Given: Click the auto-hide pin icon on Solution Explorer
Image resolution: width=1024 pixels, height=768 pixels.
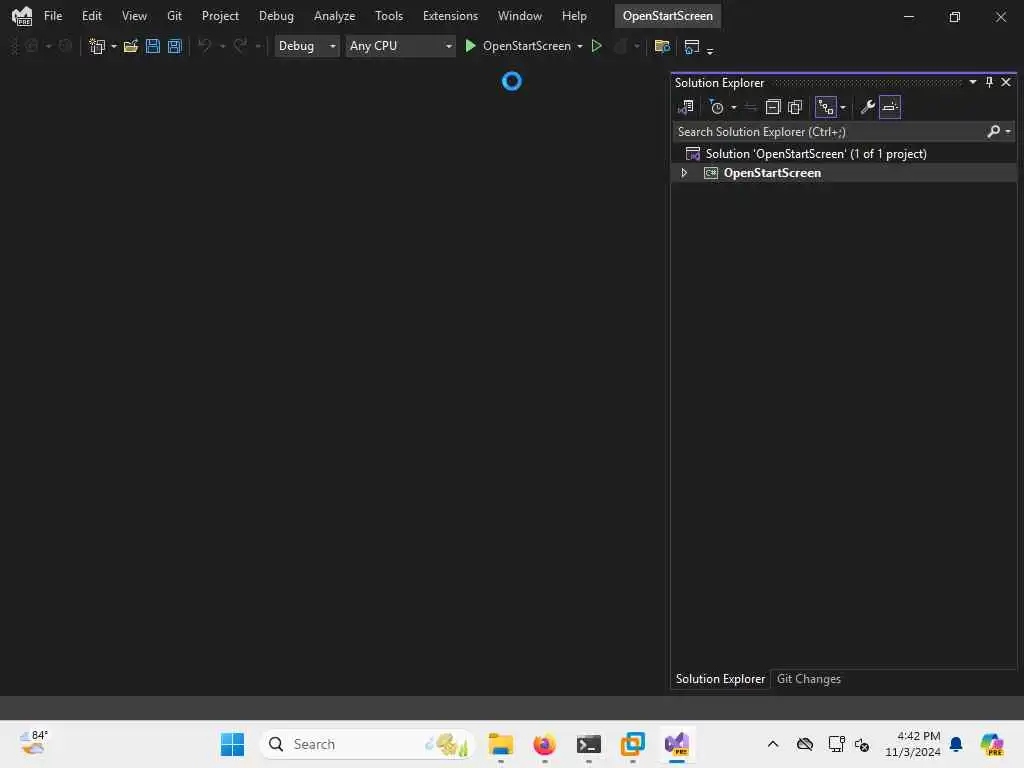Looking at the screenshot, I should [x=989, y=82].
